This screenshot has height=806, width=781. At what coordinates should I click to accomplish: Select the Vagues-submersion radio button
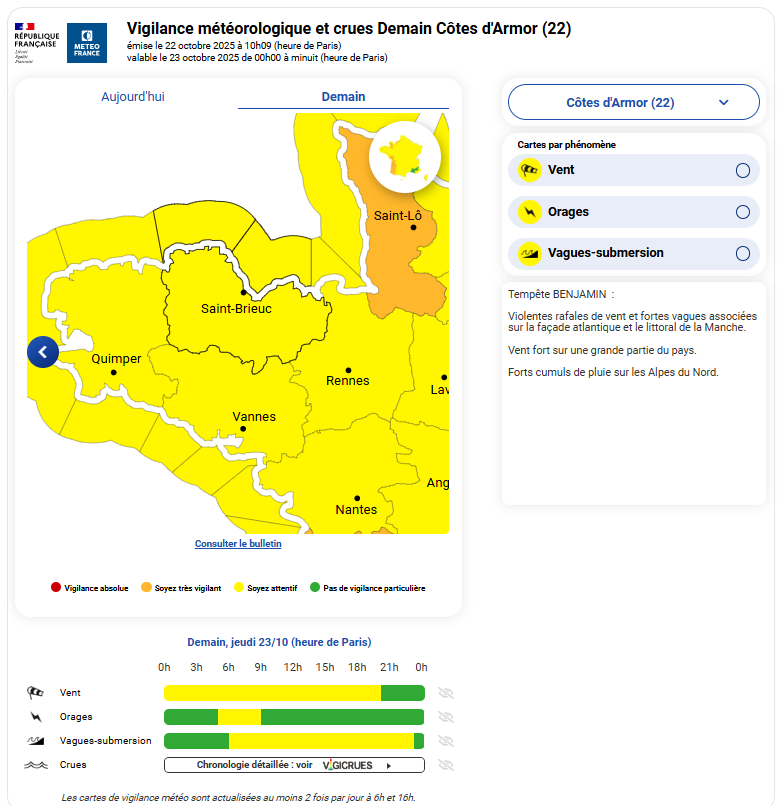click(x=742, y=254)
